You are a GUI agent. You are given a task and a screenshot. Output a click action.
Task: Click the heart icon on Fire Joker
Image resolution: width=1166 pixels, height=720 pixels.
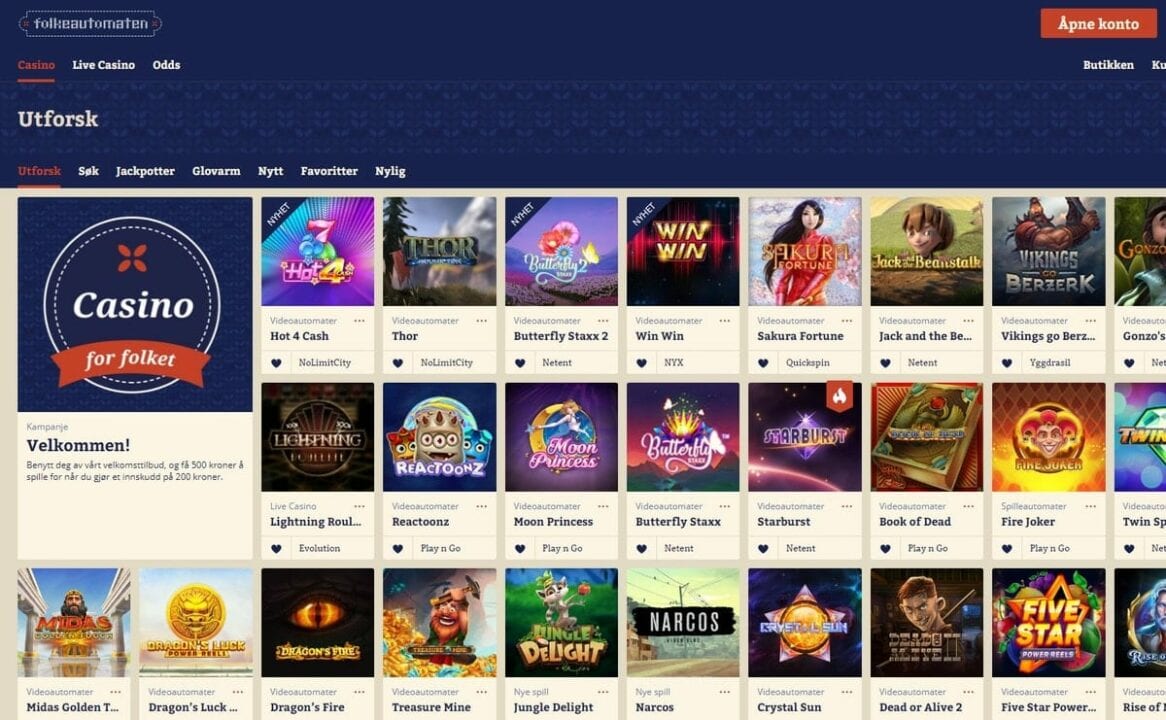[1007, 549]
